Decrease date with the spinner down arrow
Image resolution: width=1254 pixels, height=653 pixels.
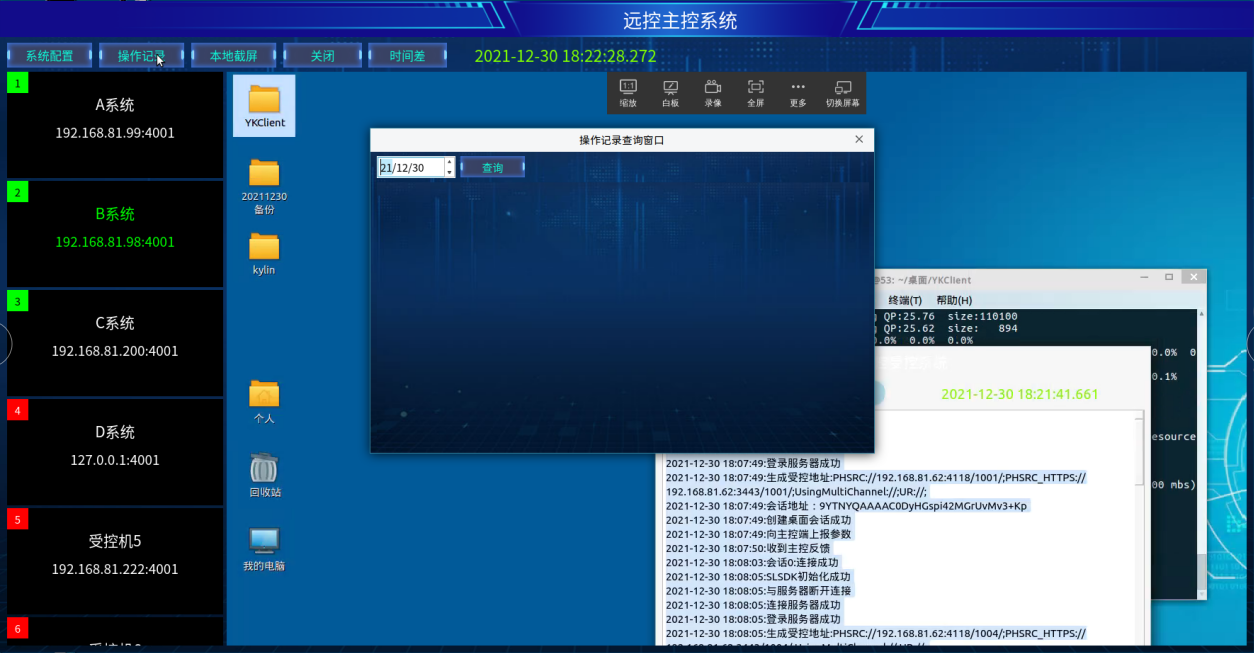click(450, 173)
